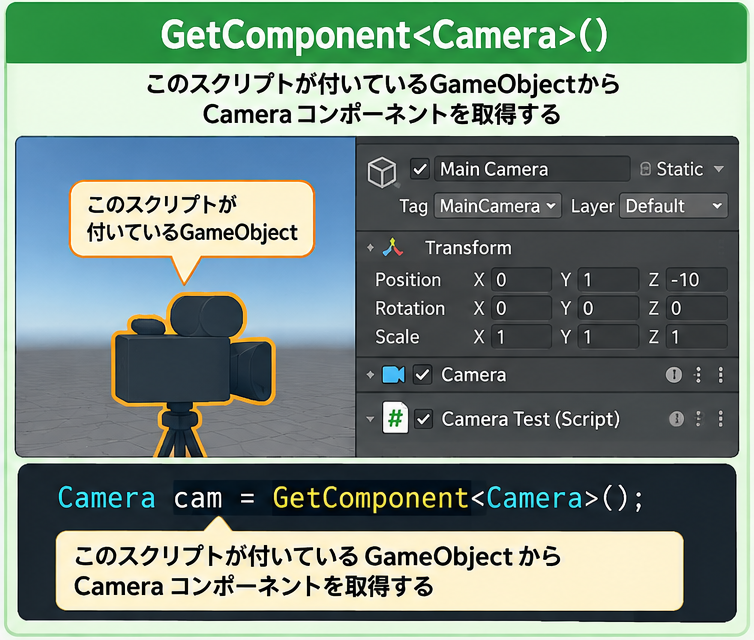The image size is (754, 640).
Task: Click the yellow GetComponent word in code
Action: [x=370, y=498]
